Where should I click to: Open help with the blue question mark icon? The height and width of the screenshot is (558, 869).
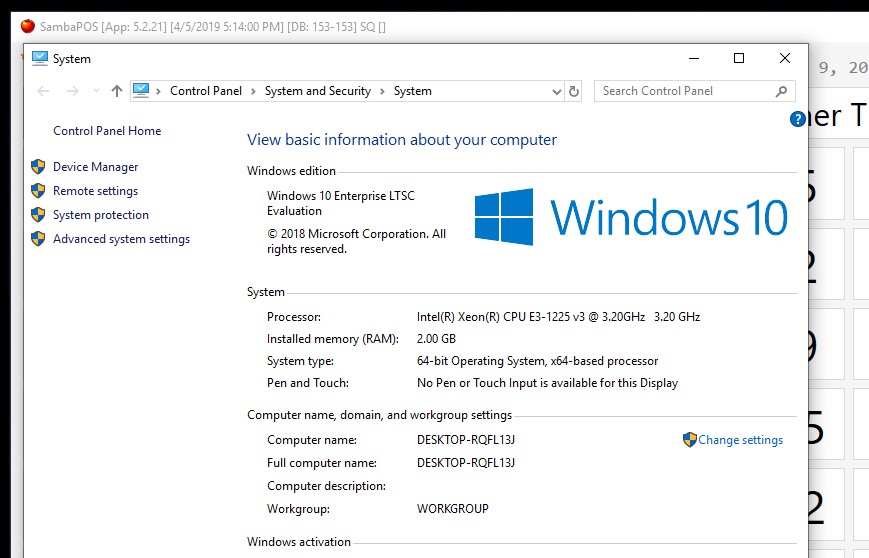tap(797, 119)
